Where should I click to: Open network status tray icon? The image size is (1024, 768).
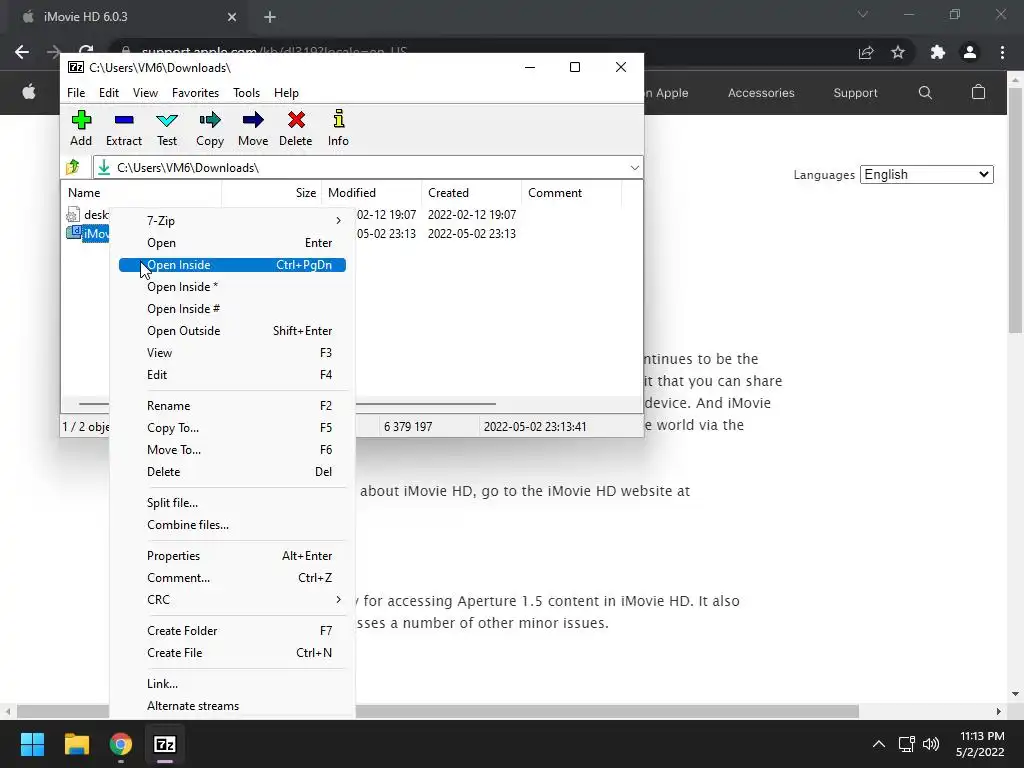[x=906, y=744]
